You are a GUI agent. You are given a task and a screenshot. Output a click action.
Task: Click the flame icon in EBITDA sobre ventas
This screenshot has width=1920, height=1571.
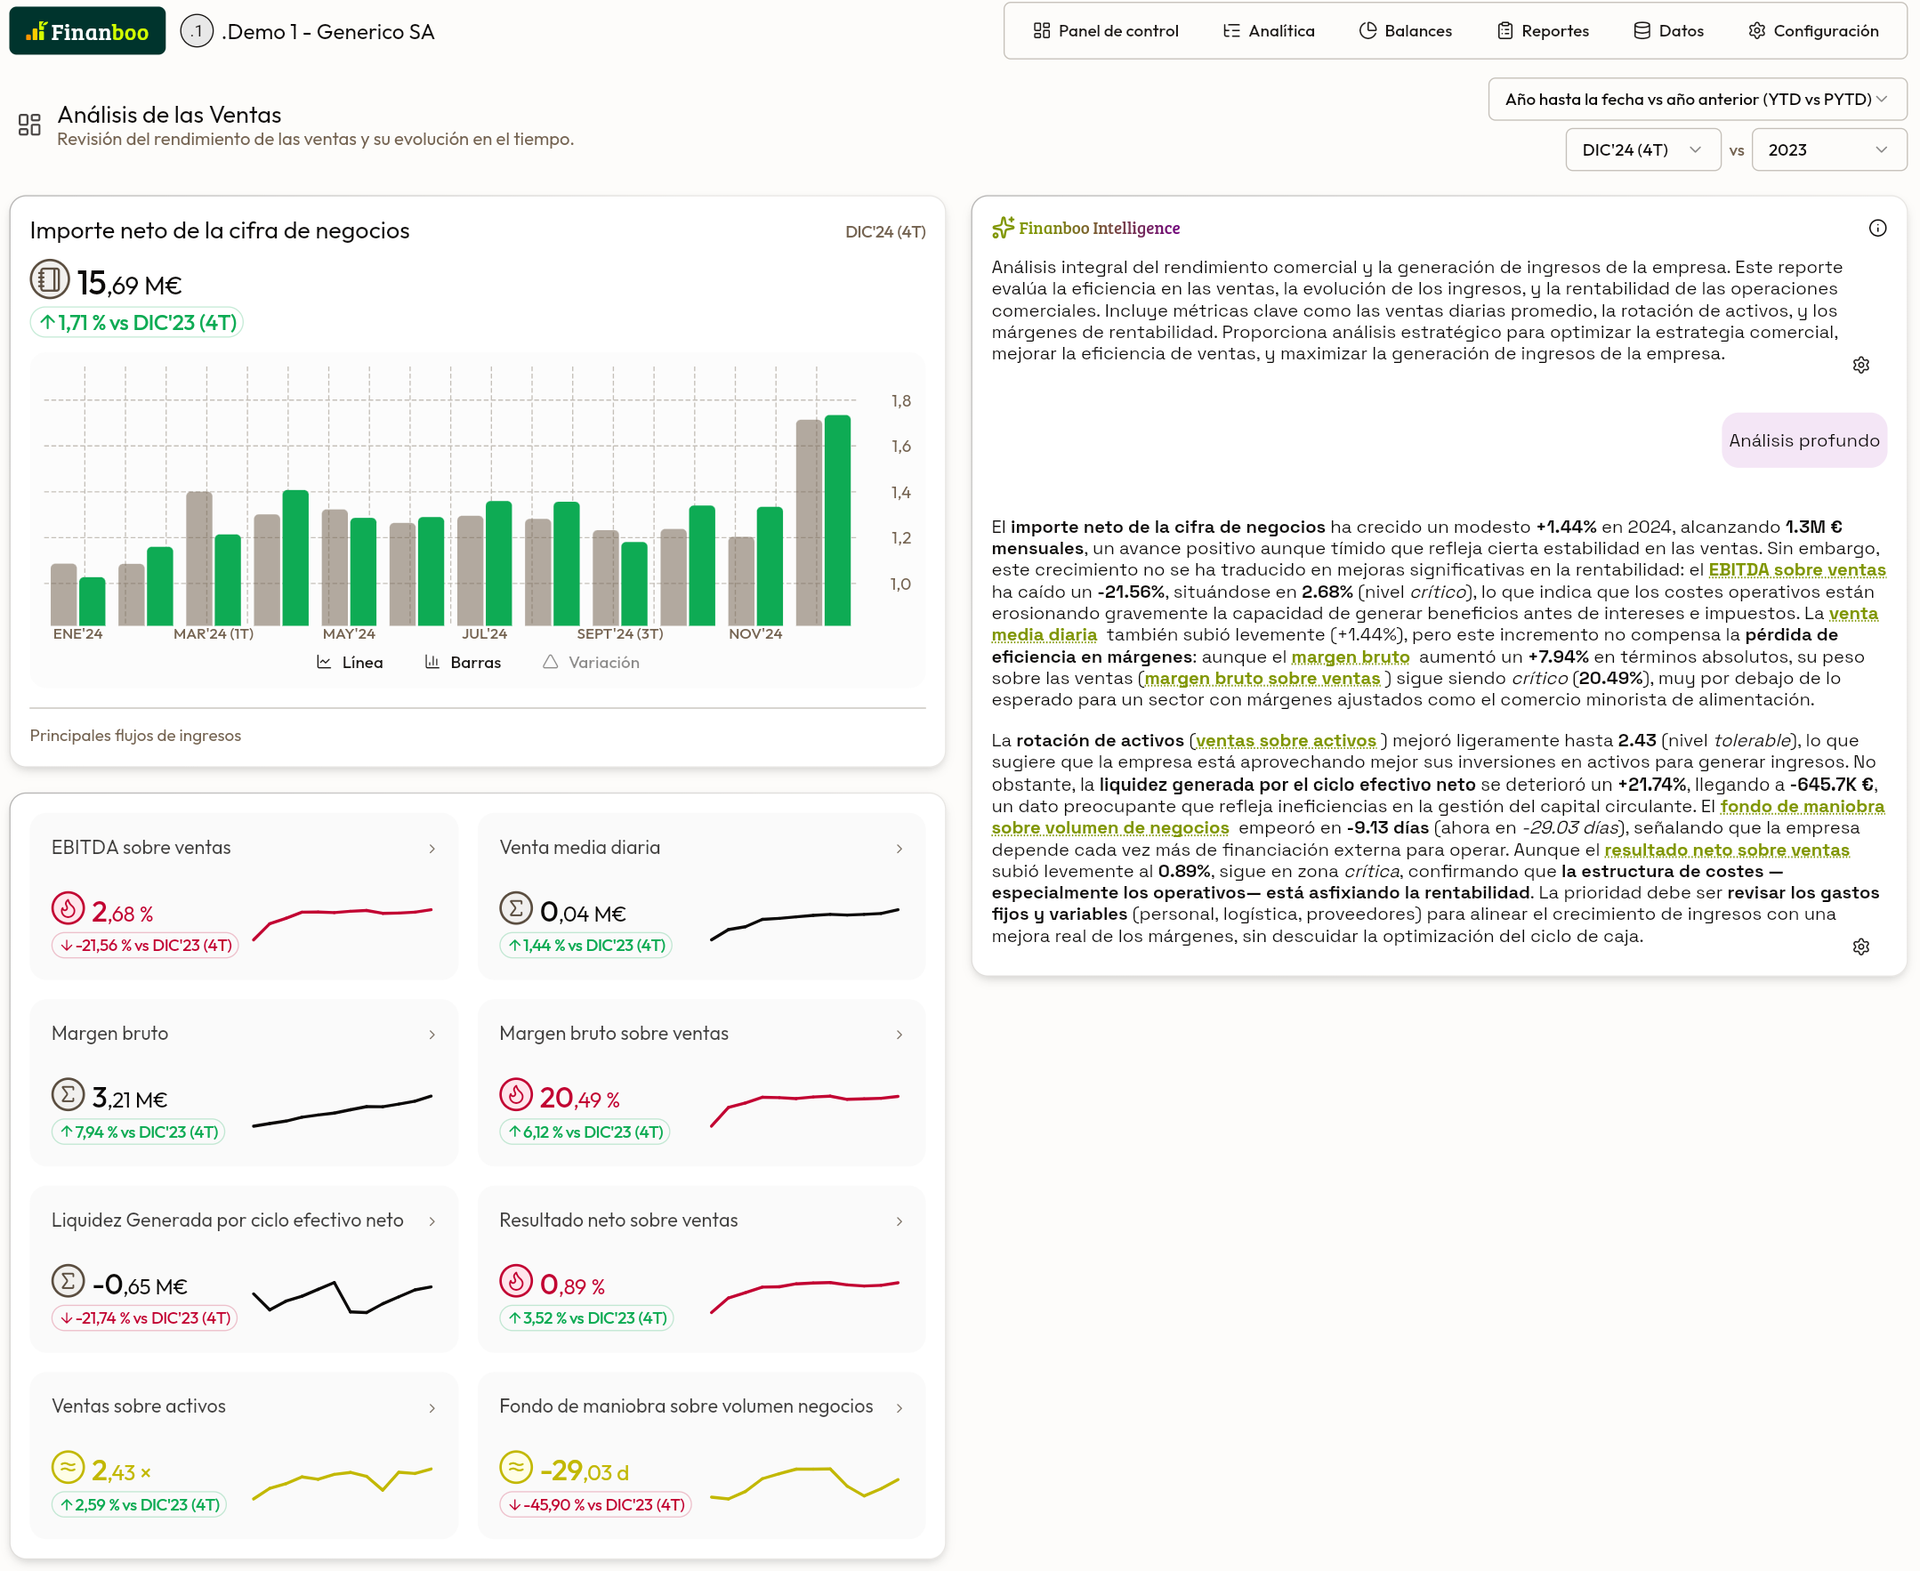pyautogui.click(x=68, y=908)
